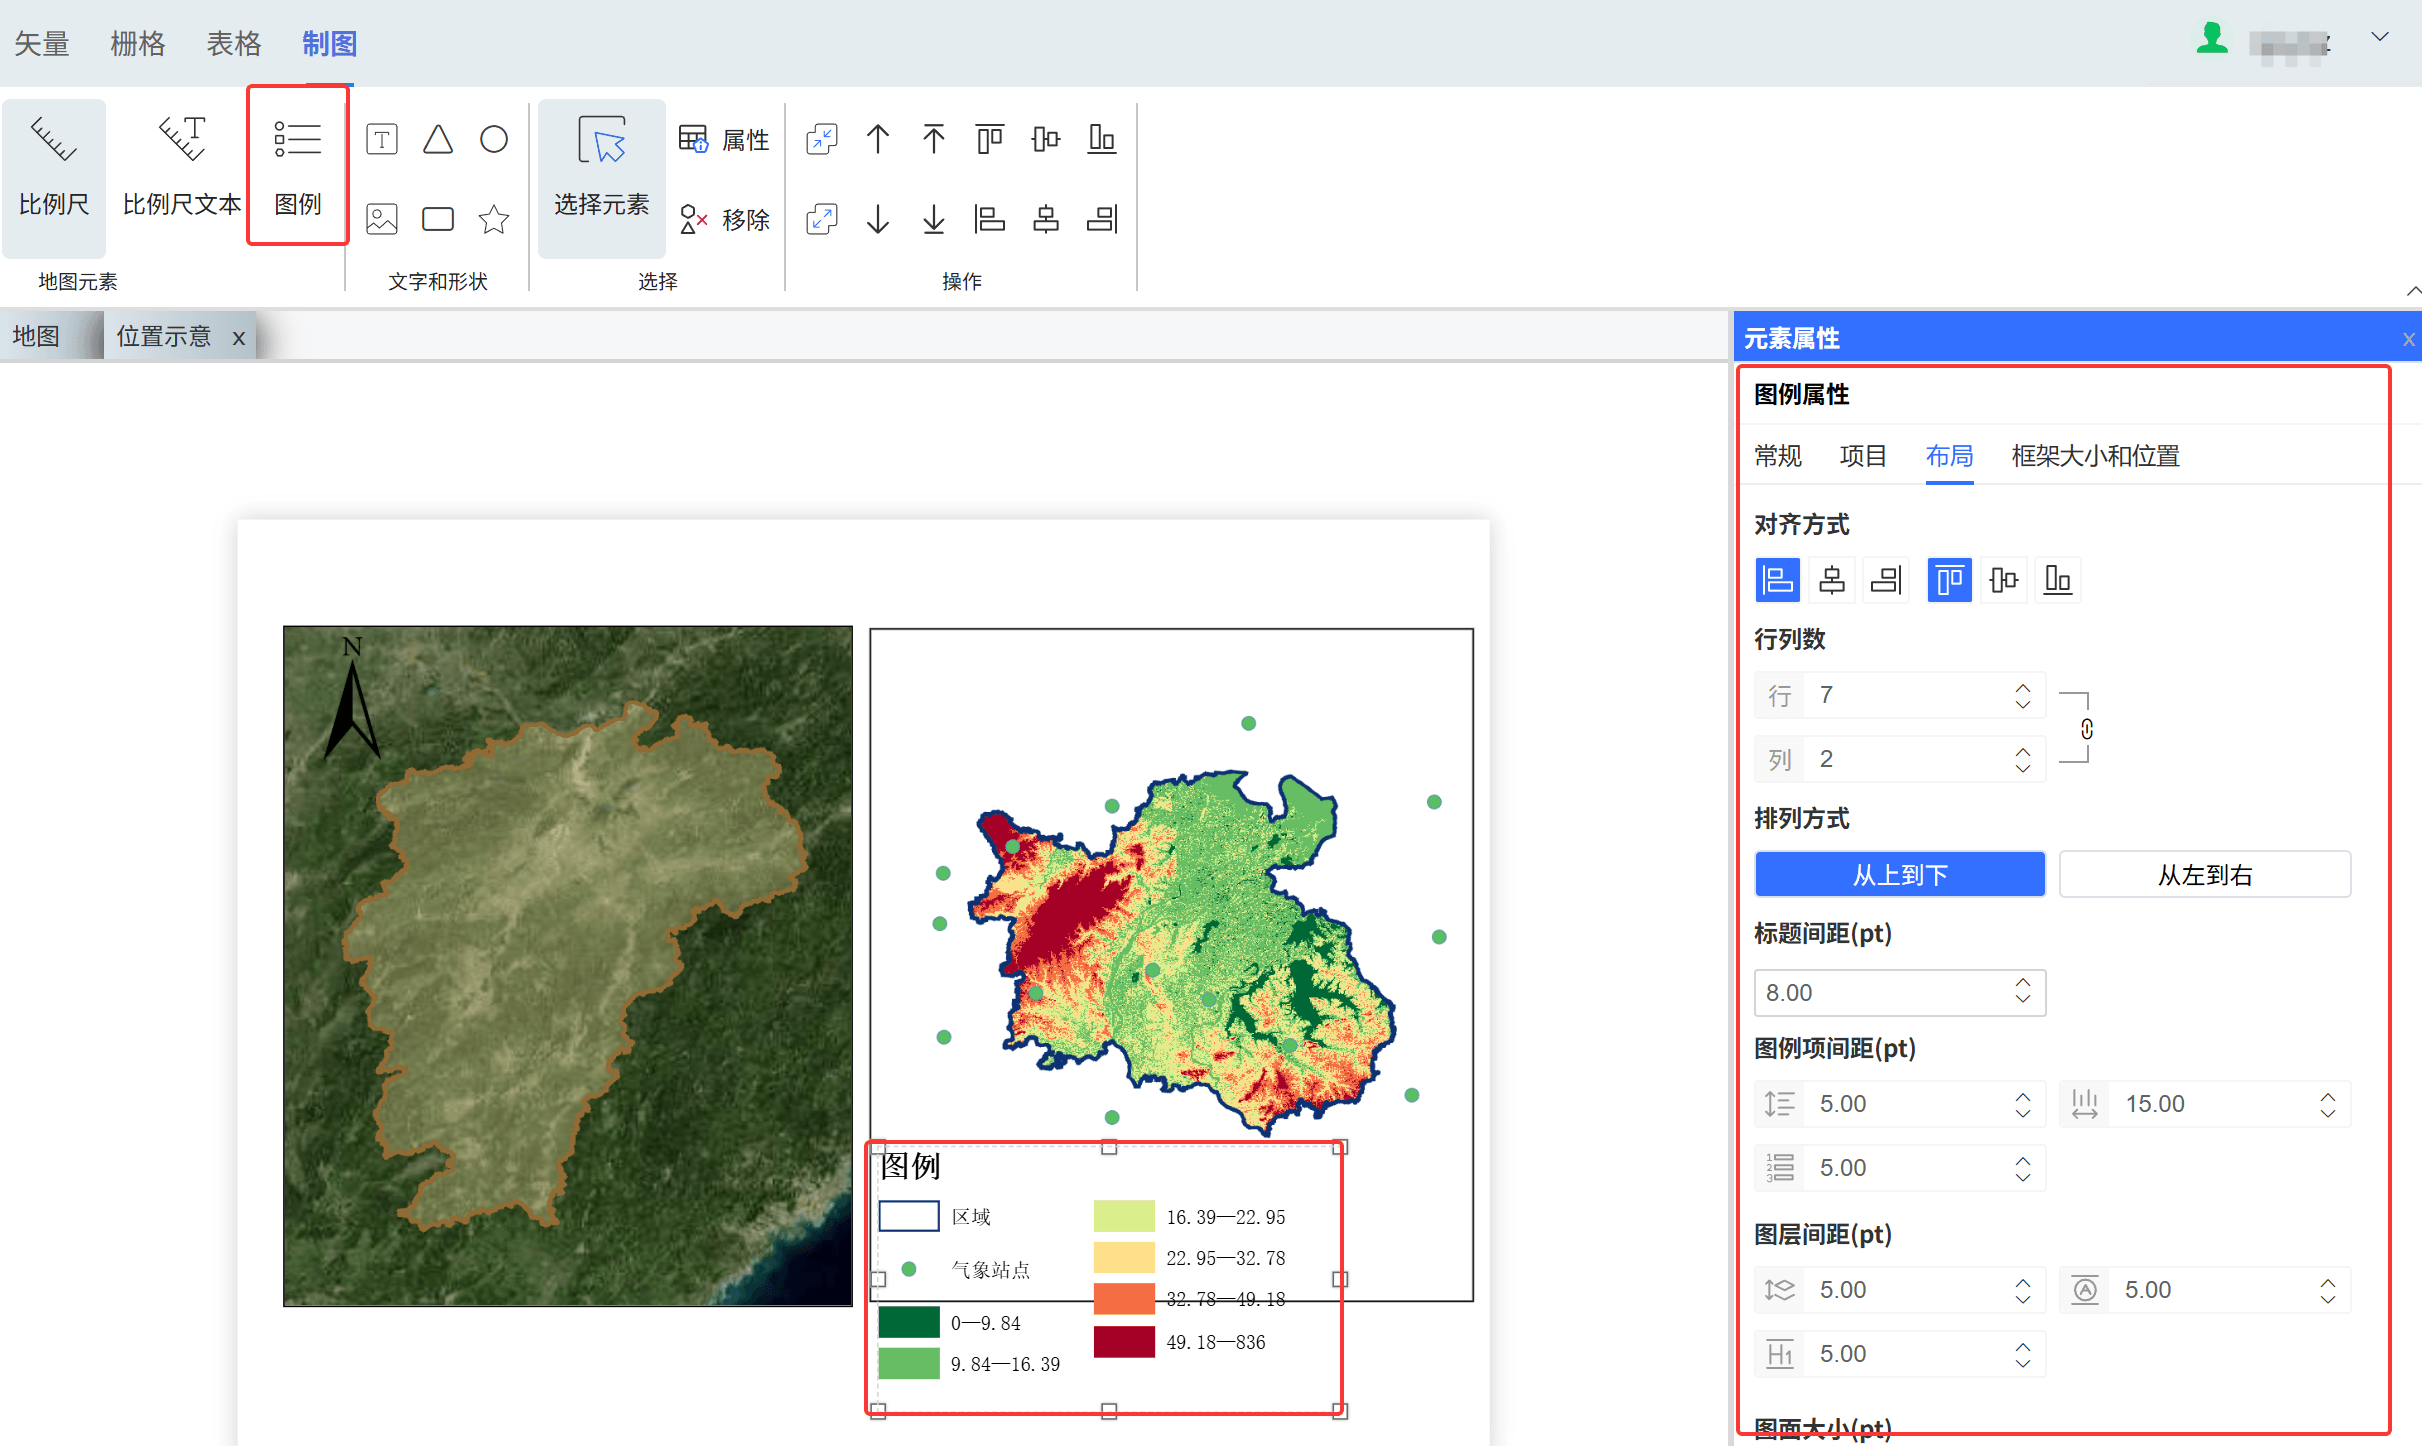Toggle right alignment in layout panel
This screenshot has width=2422, height=1446.
pos(1885,580)
